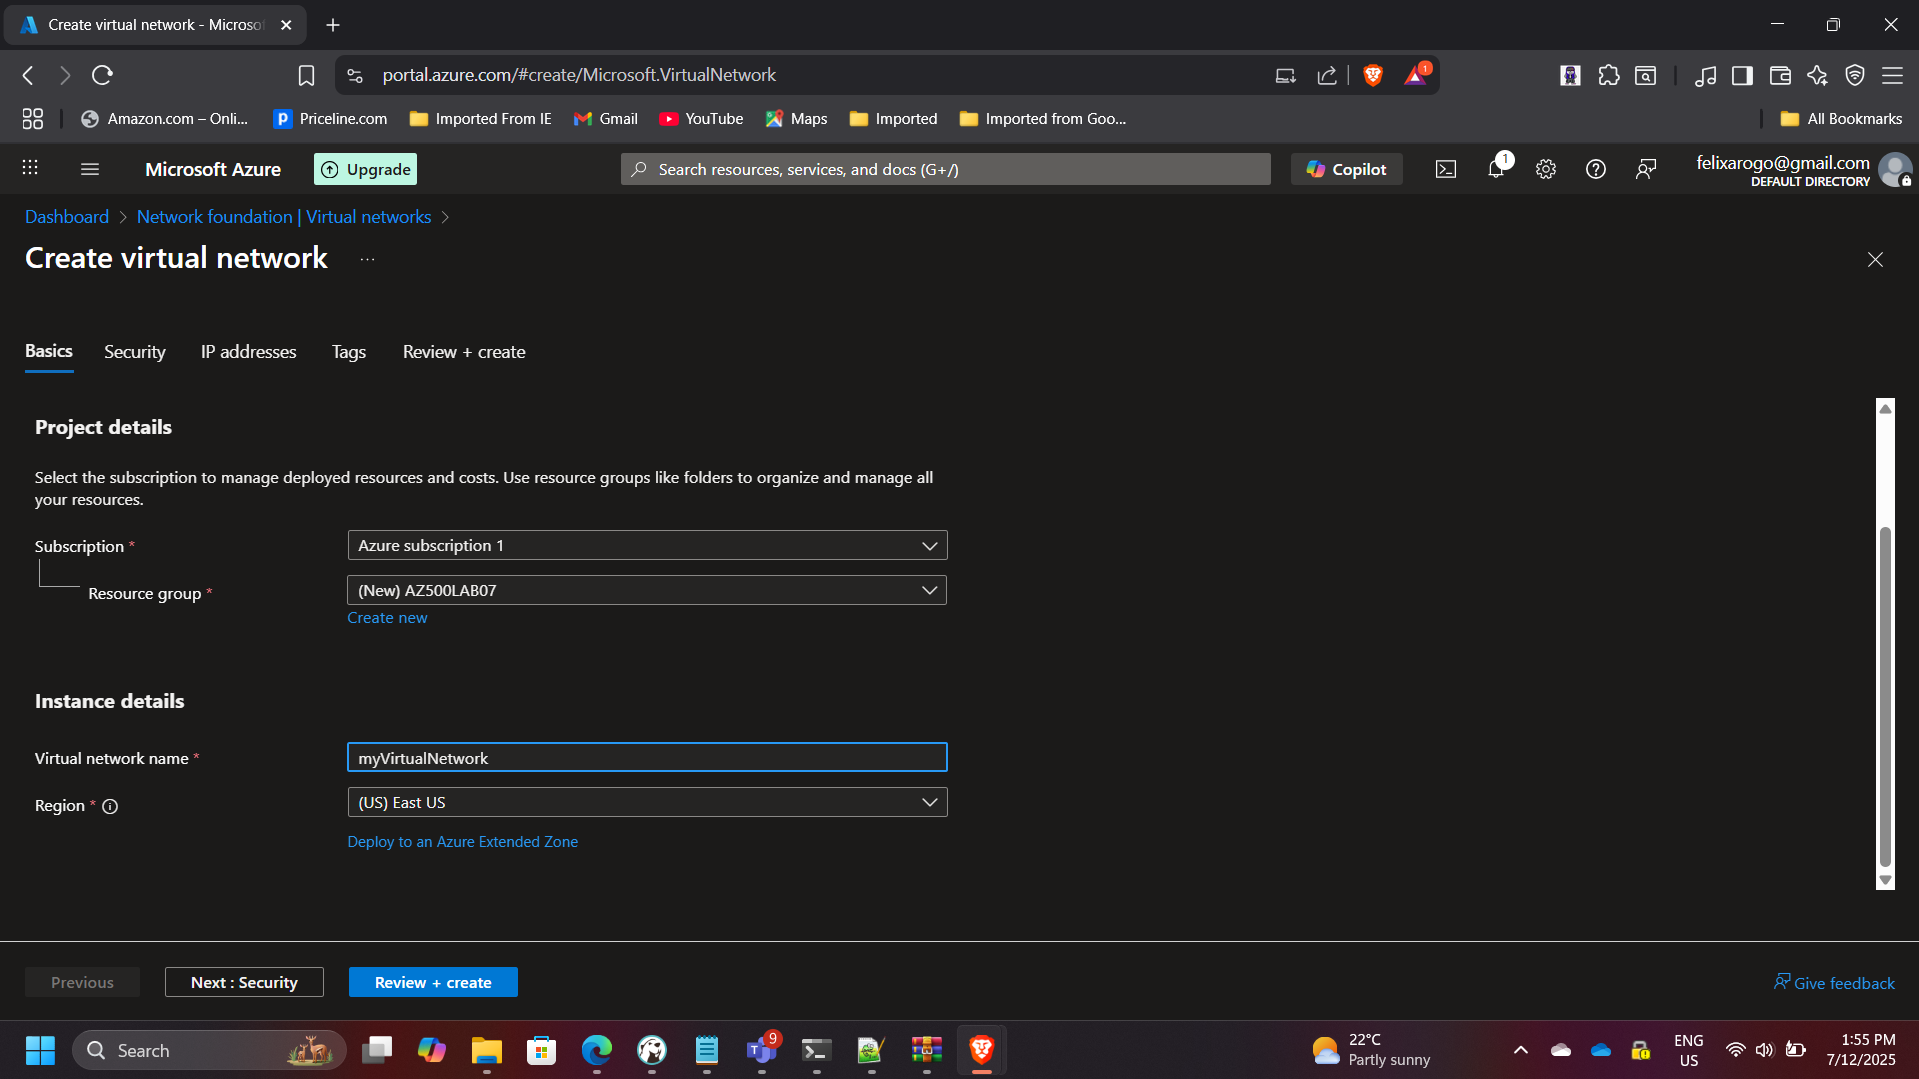Image resolution: width=1919 pixels, height=1079 pixels.
Task: Open the Azure Cloud Shell terminal
Action: [1446, 169]
